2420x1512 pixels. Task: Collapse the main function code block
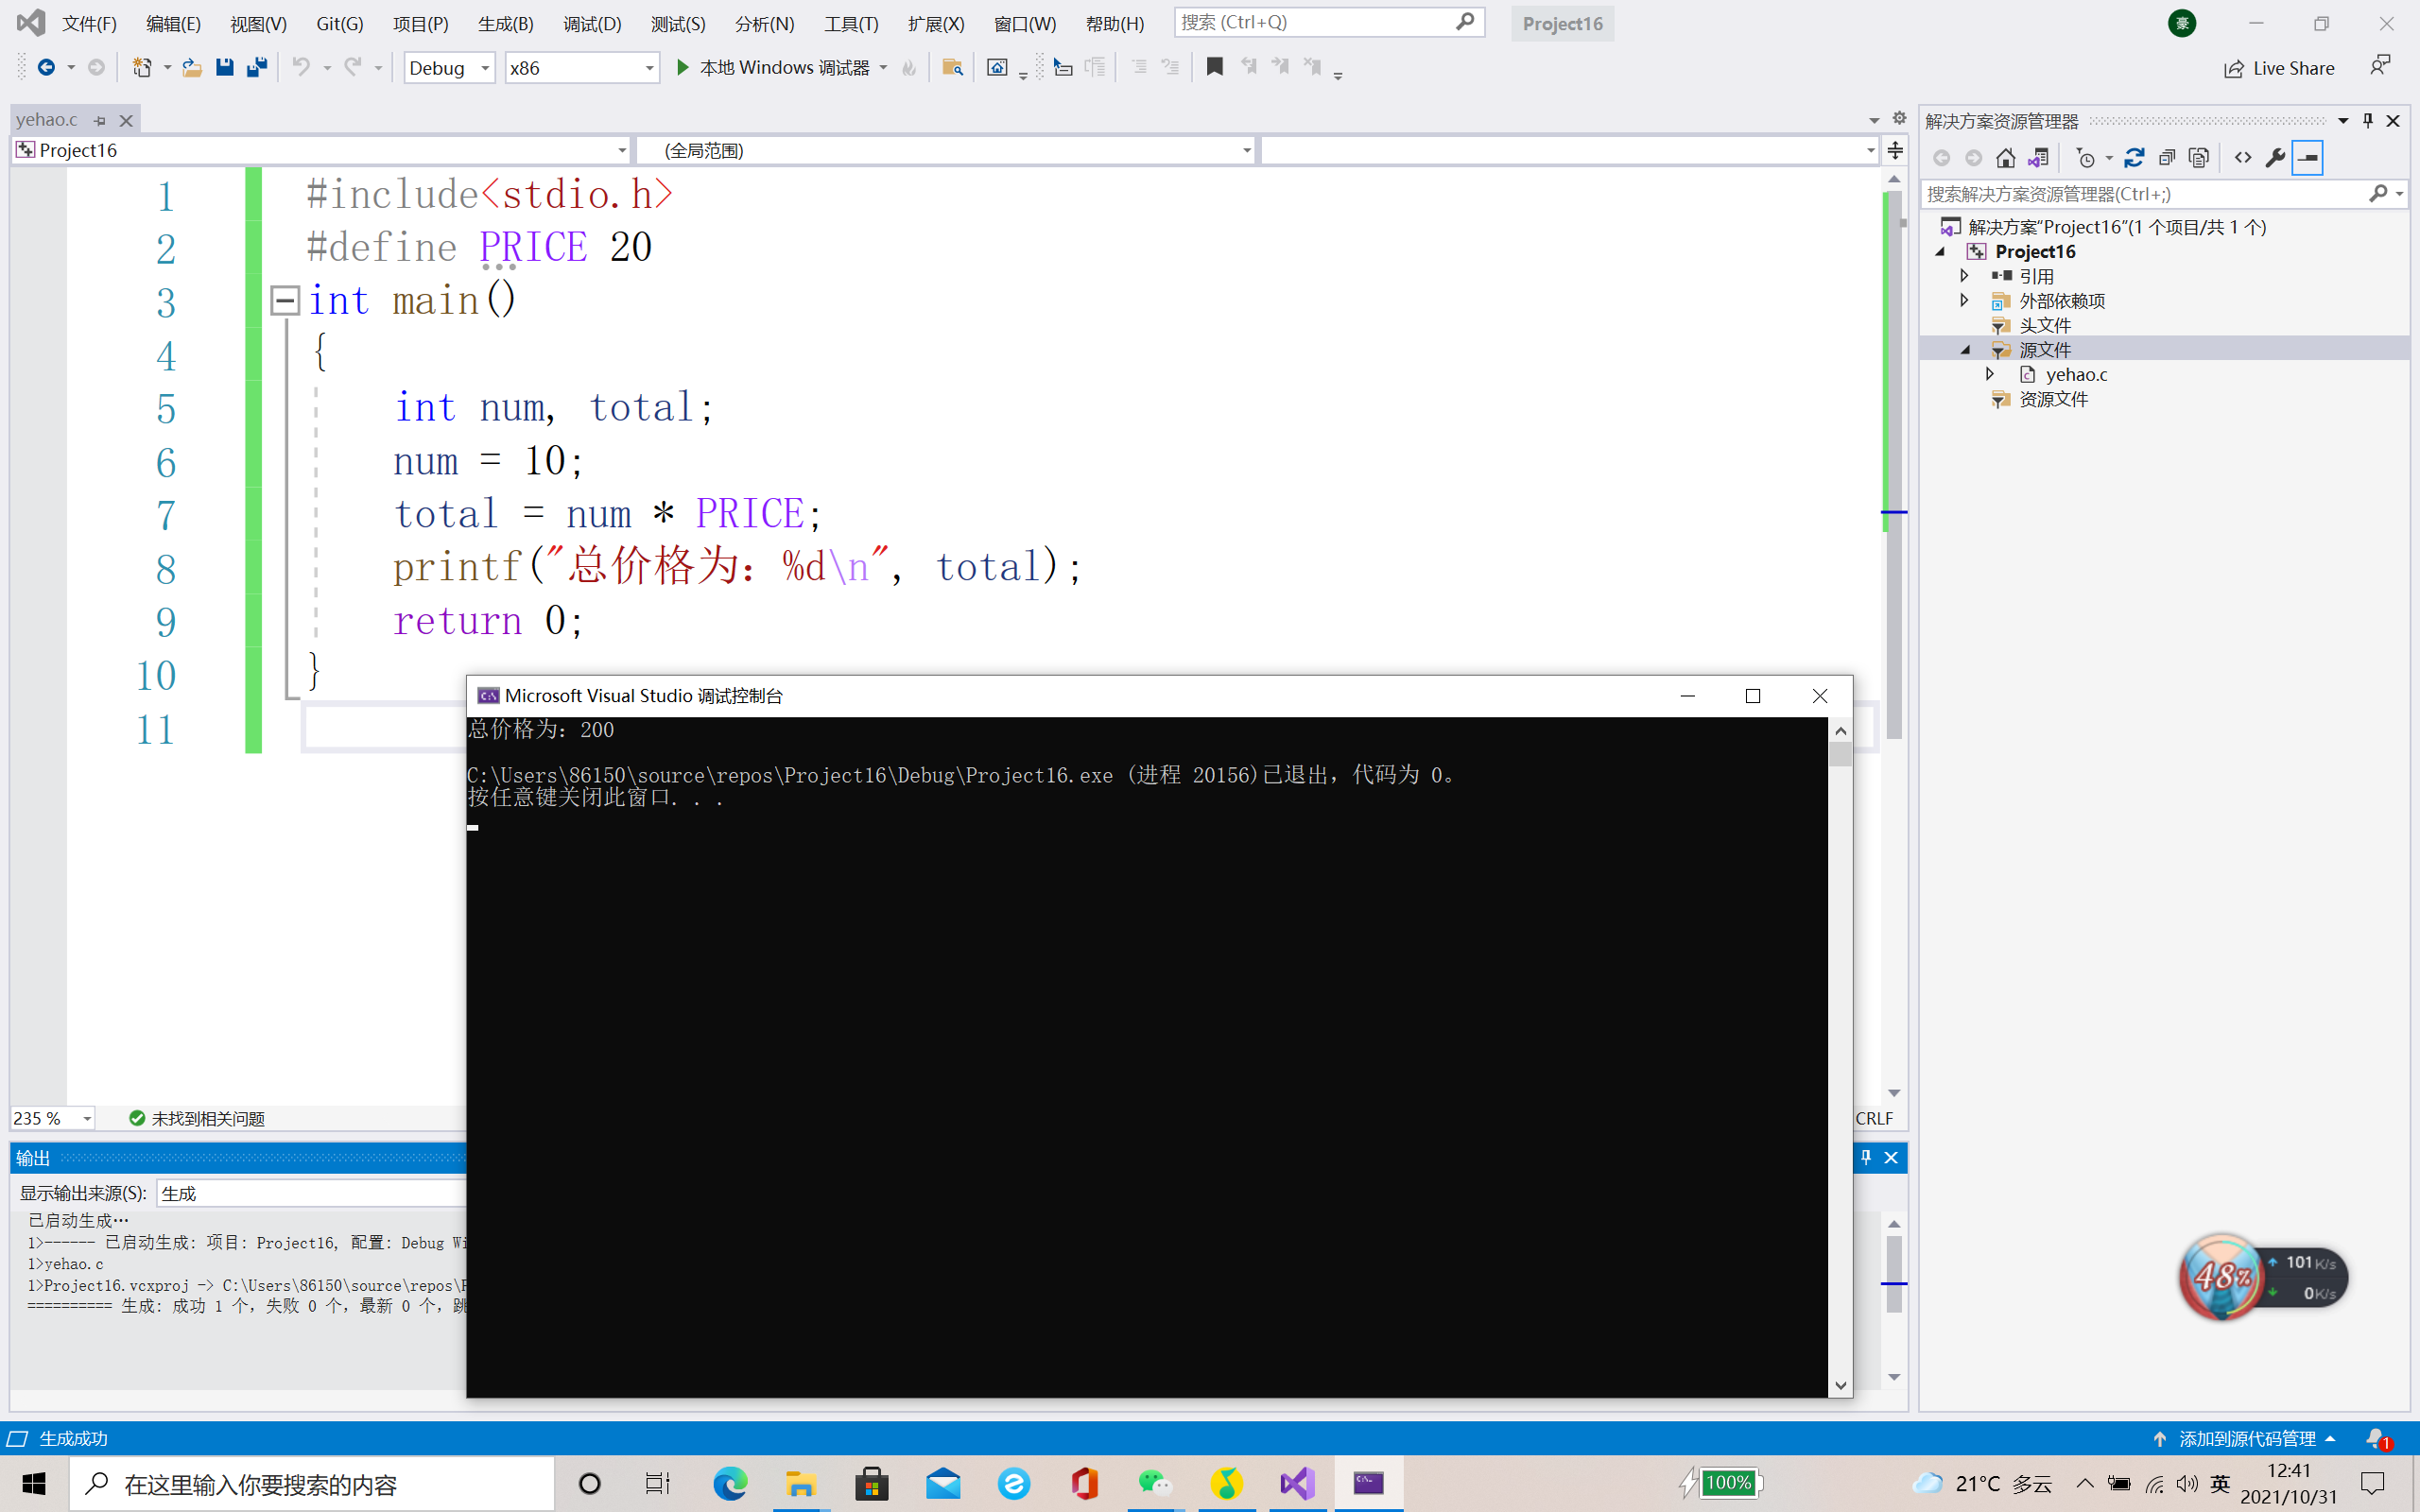pyautogui.click(x=285, y=300)
